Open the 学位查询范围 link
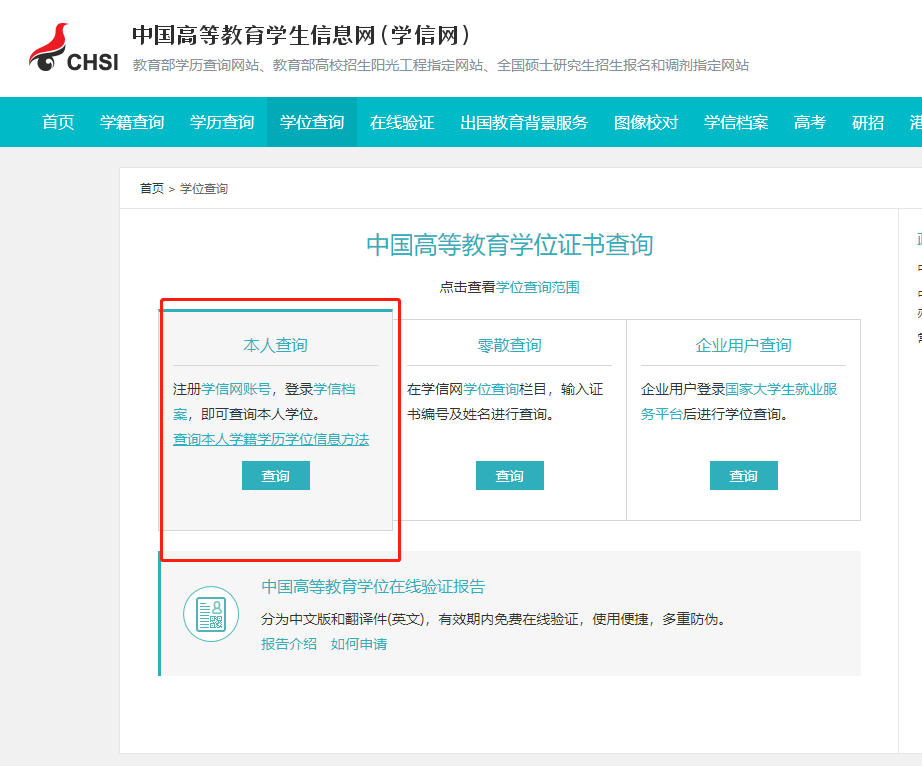The height and width of the screenshot is (766, 922). coord(538,287)
